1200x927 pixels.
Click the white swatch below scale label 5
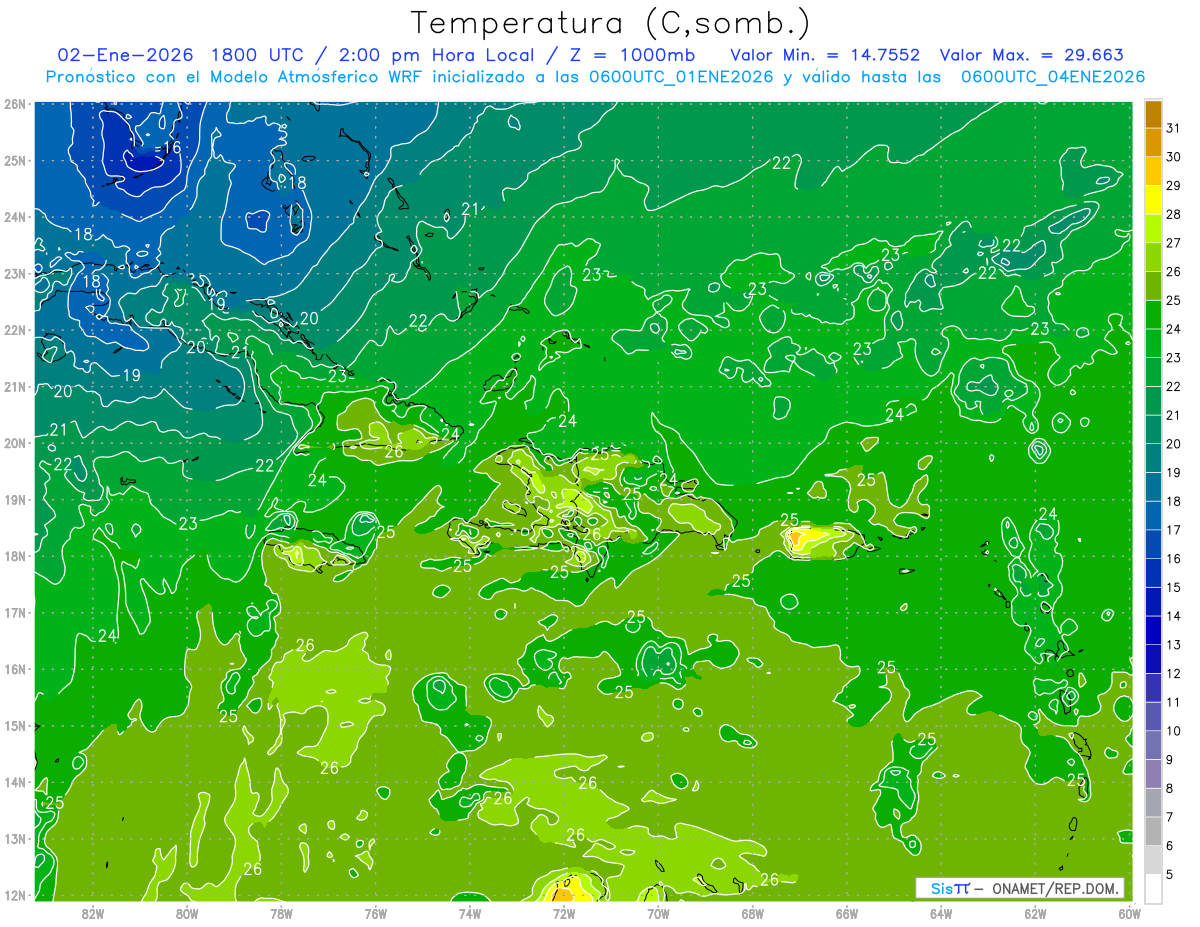[x=1153, y=888]
